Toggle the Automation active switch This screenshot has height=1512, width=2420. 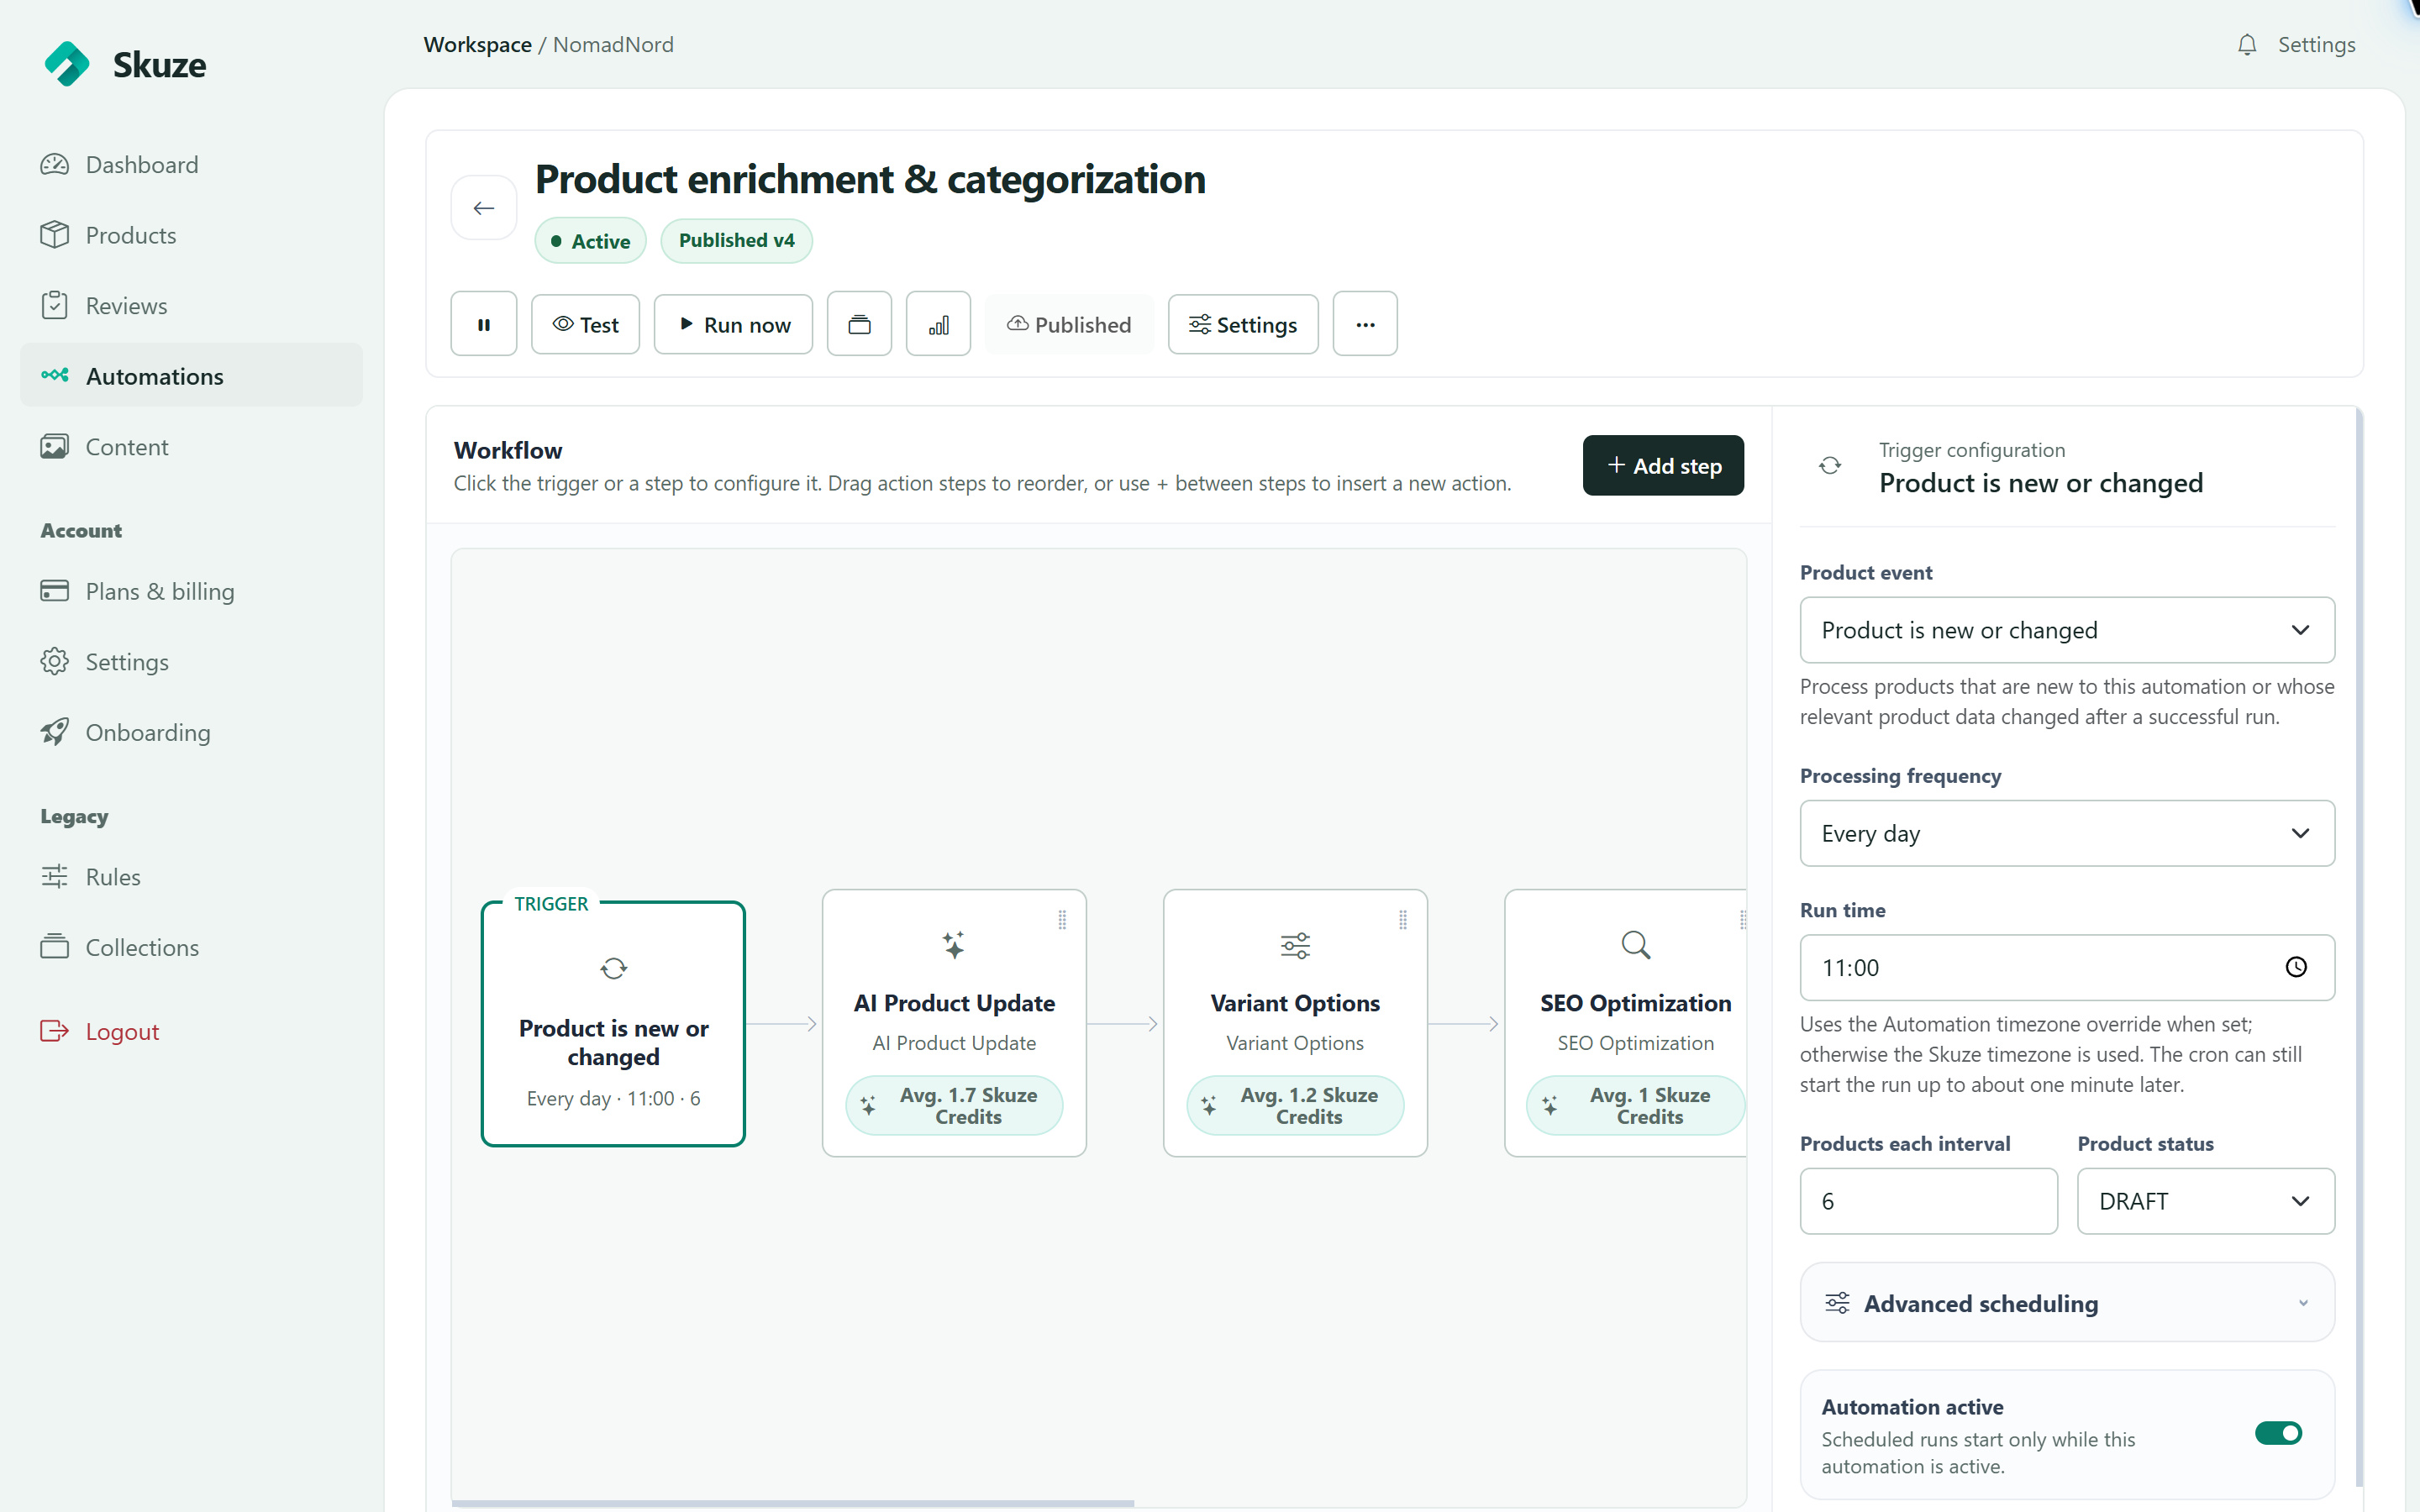[x=2278, y=1433]
